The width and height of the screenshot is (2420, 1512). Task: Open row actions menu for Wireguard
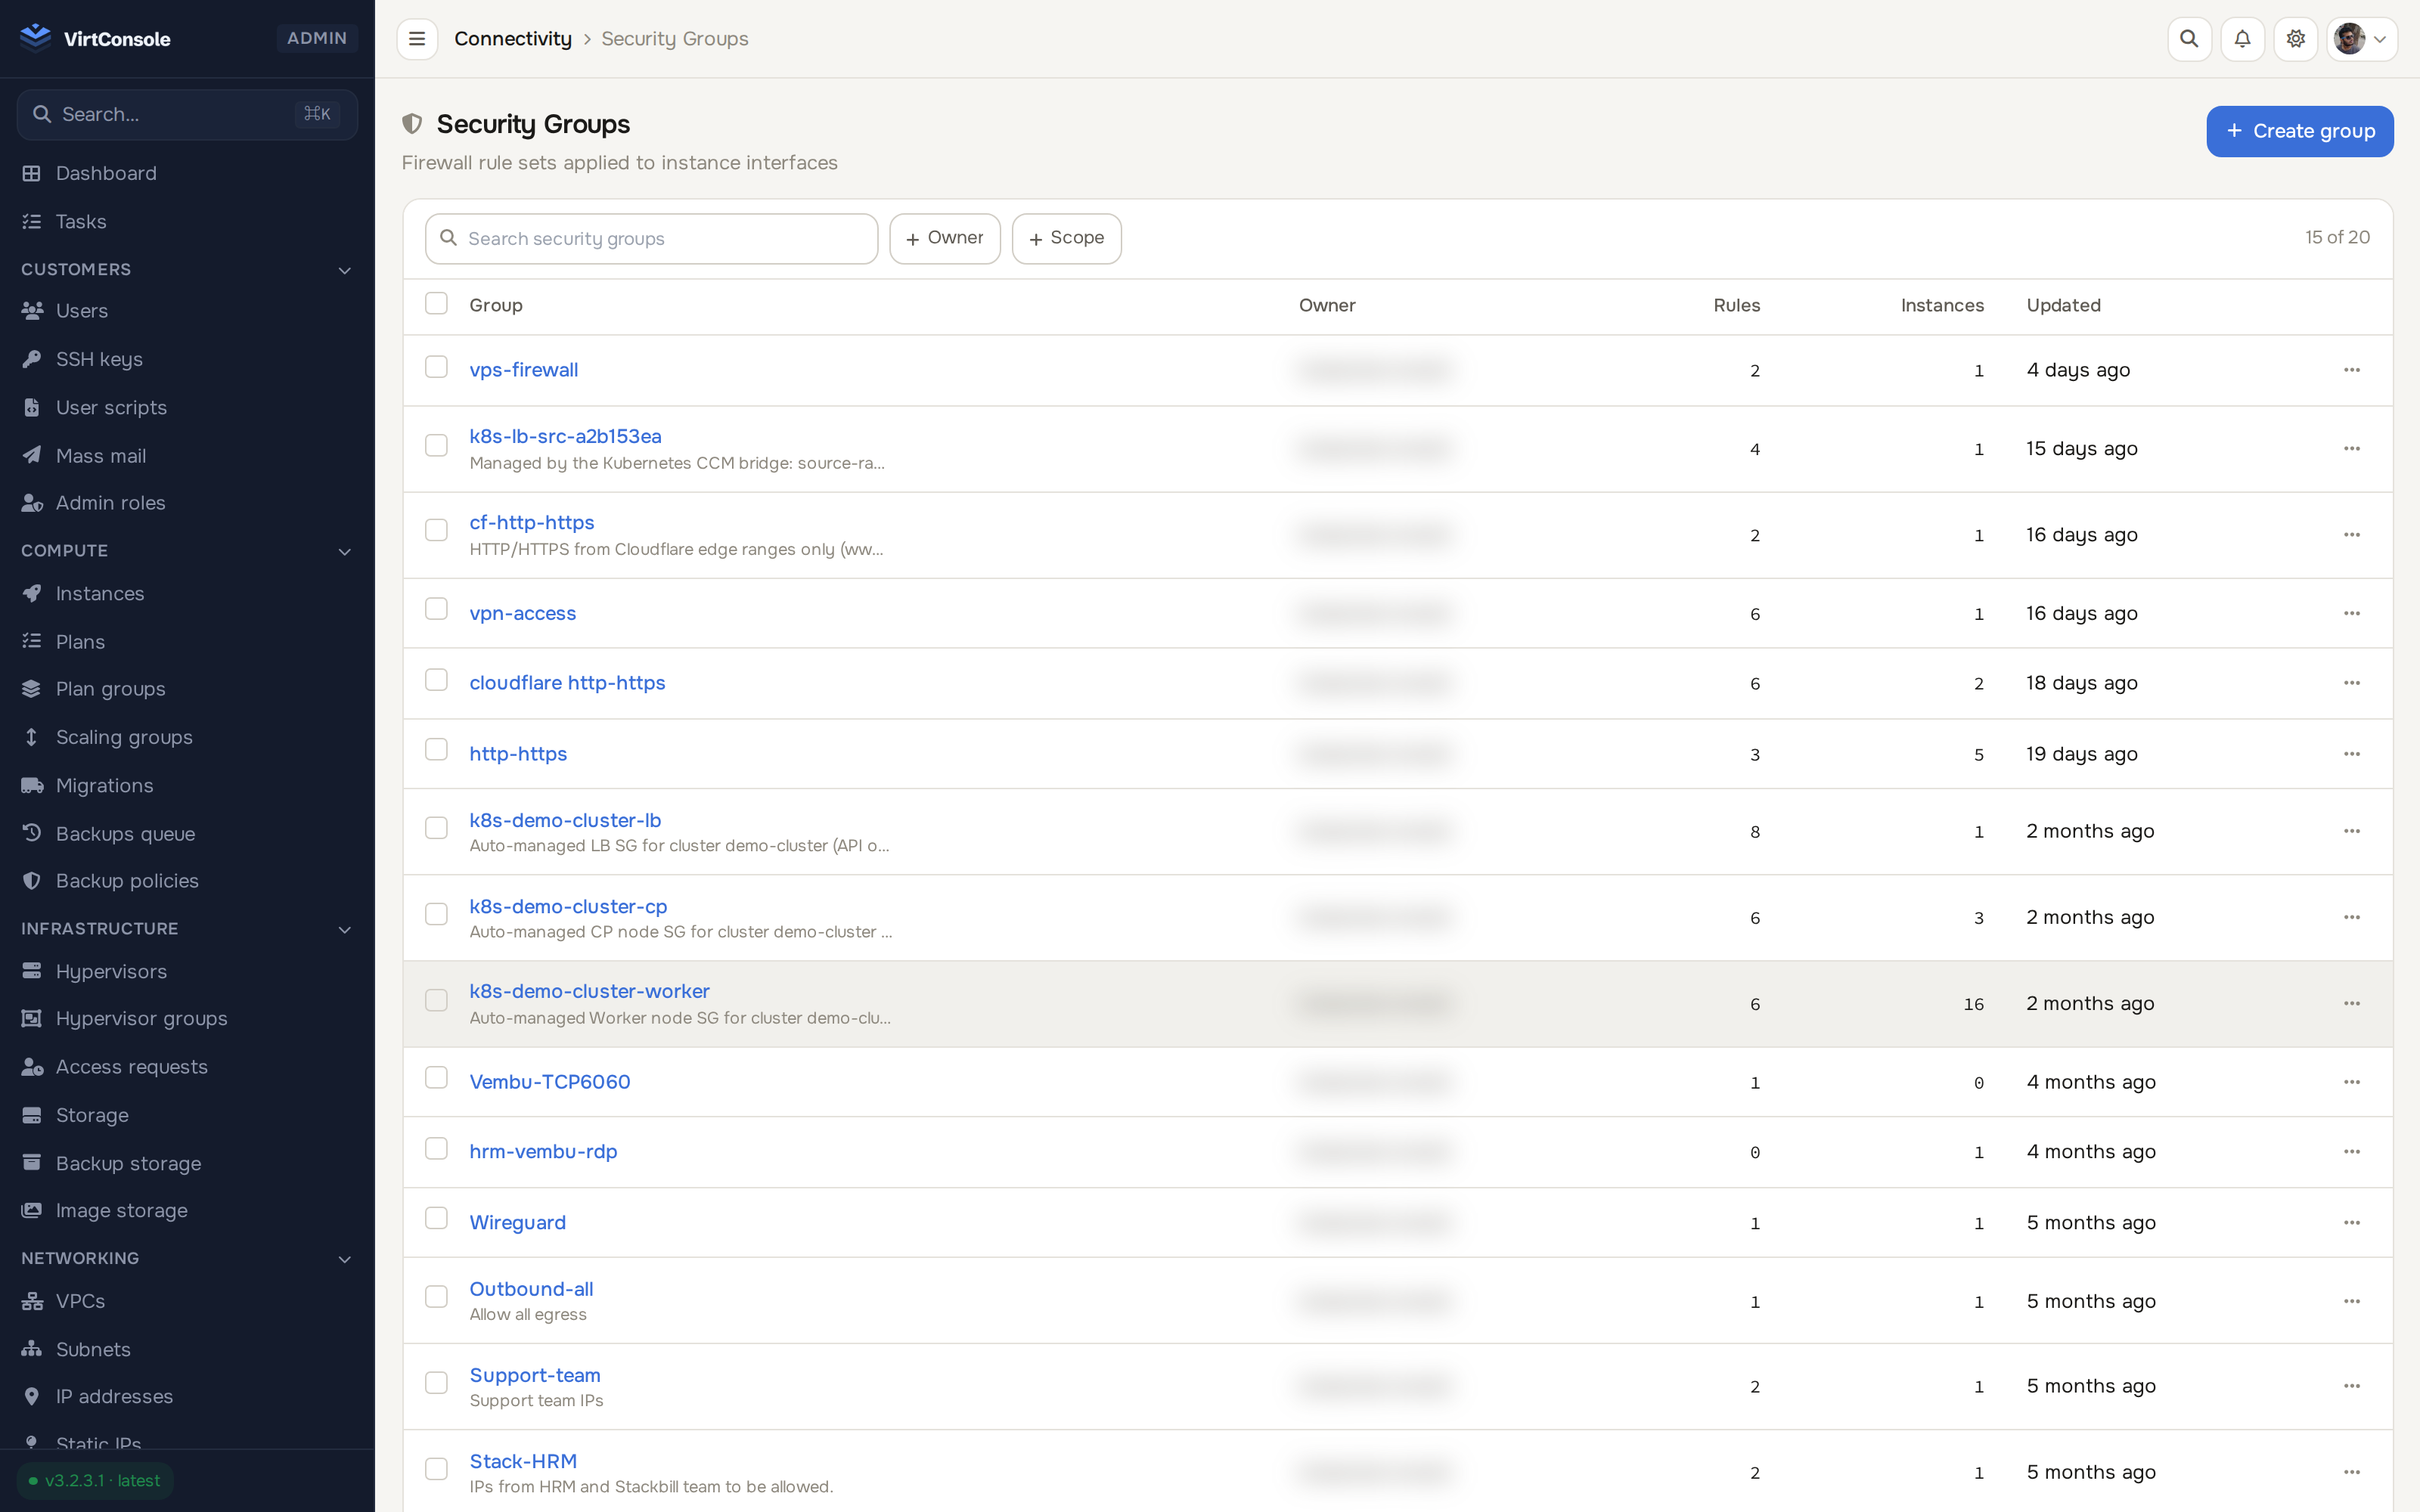pos(2351,1223)
